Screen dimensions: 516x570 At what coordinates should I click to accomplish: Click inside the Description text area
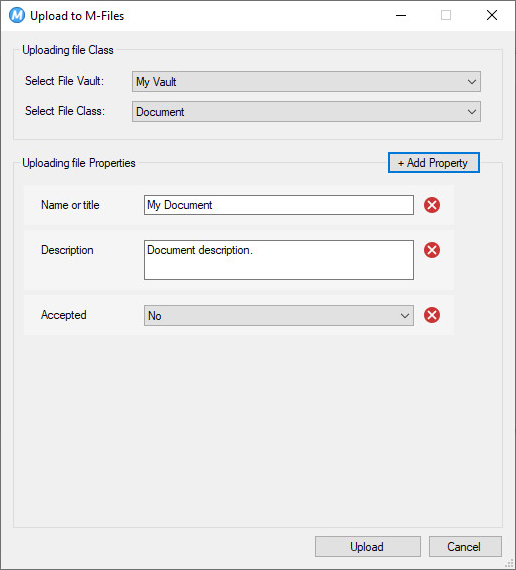279,260
